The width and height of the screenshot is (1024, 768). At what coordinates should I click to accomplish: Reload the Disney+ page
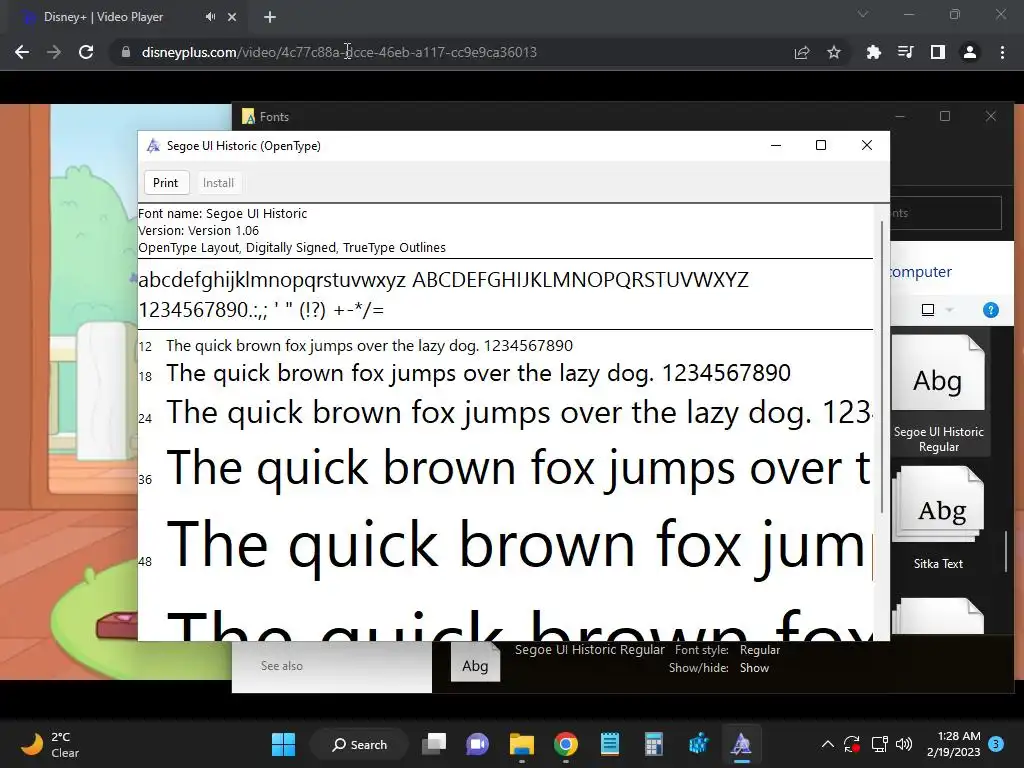(86, 52)
